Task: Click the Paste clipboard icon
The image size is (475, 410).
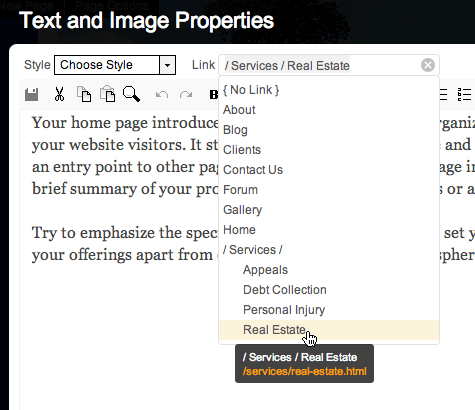Action: click(108, 94)
